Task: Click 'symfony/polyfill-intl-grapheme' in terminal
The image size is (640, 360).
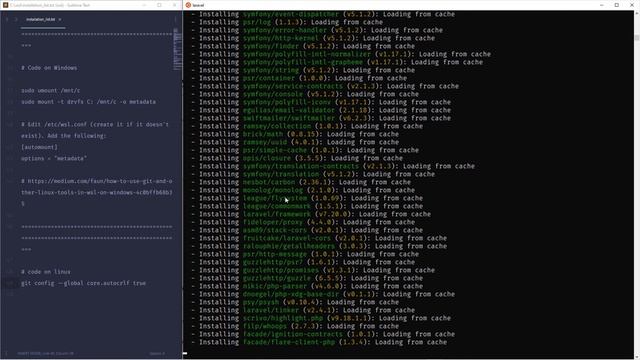Action: (303, 62)
